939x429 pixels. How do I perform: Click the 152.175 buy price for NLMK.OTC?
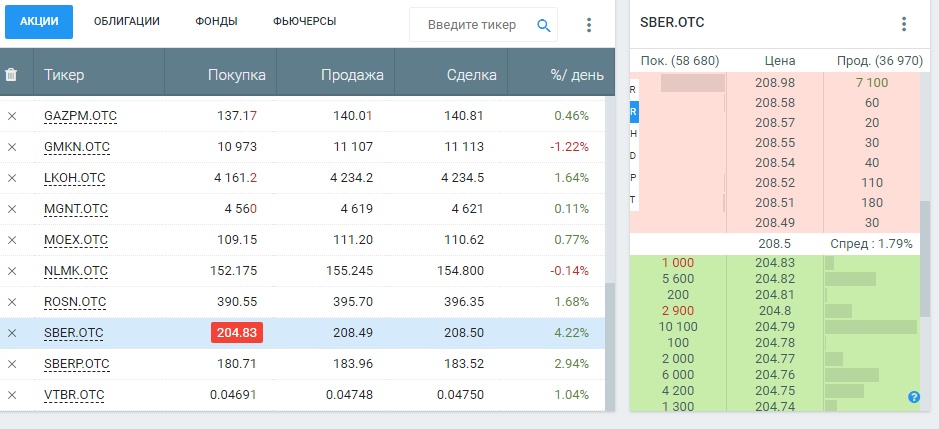pyautogui.click(x=234, y=271)
